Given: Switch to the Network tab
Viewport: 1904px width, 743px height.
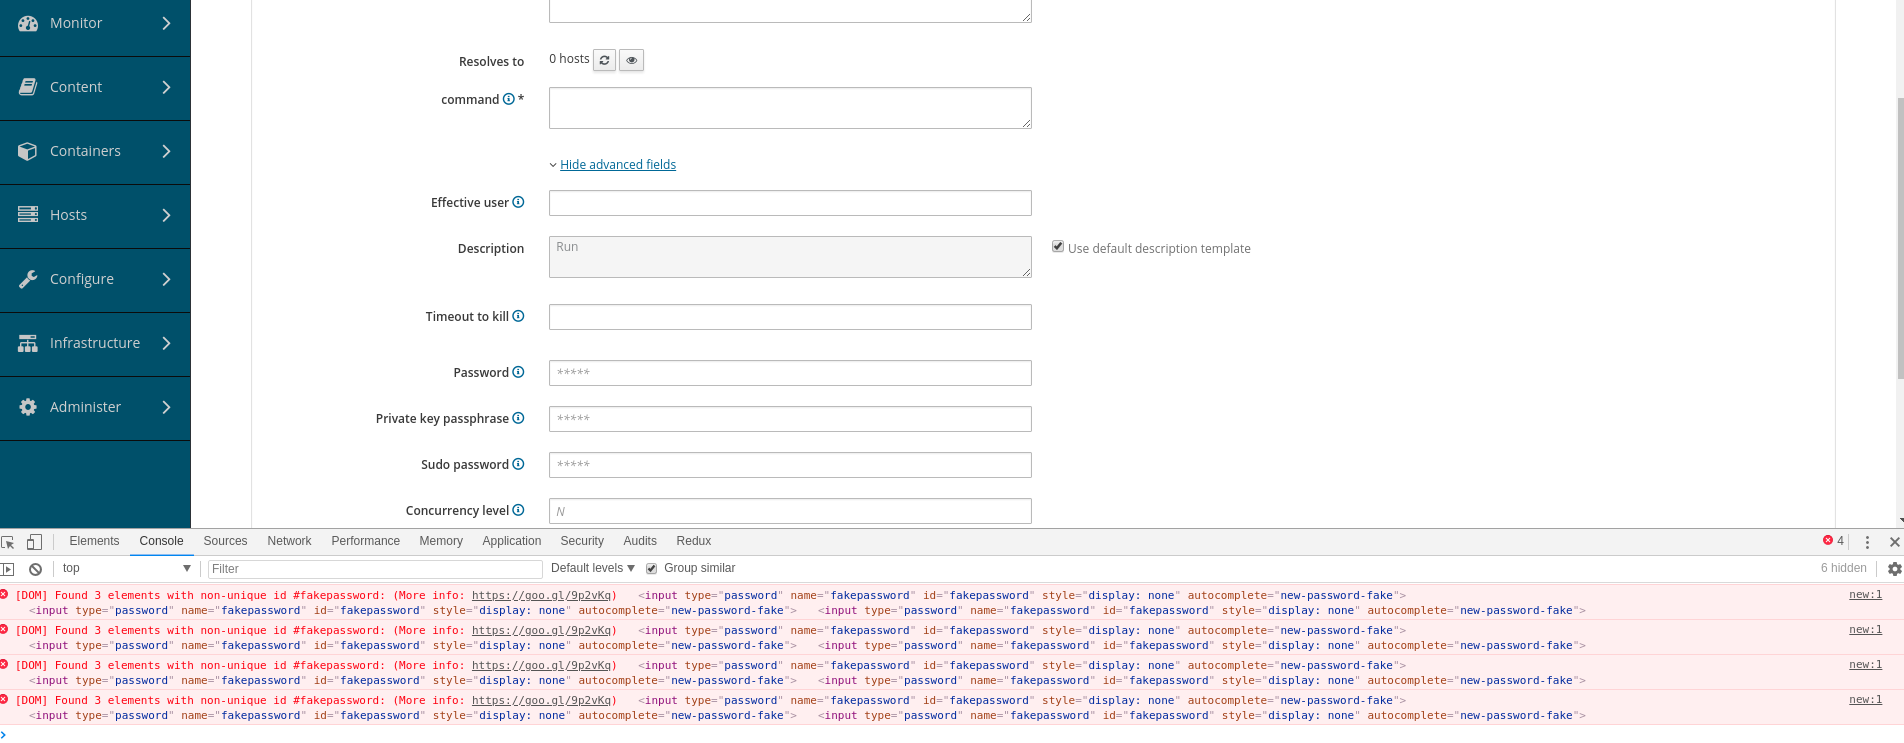Looking at the screenshot, I should (x=289, y=541).
